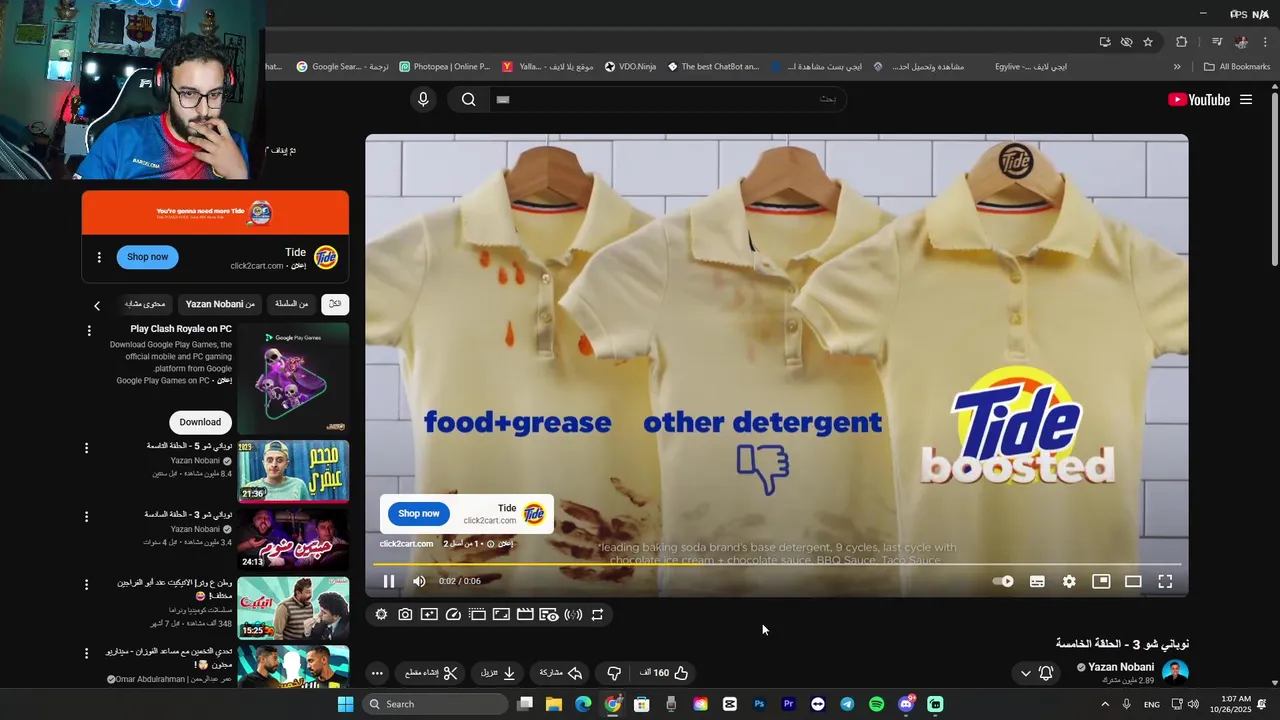1280x720 pixels.
Task: Click the film clapper icon below the player
Action: point(525,615)
